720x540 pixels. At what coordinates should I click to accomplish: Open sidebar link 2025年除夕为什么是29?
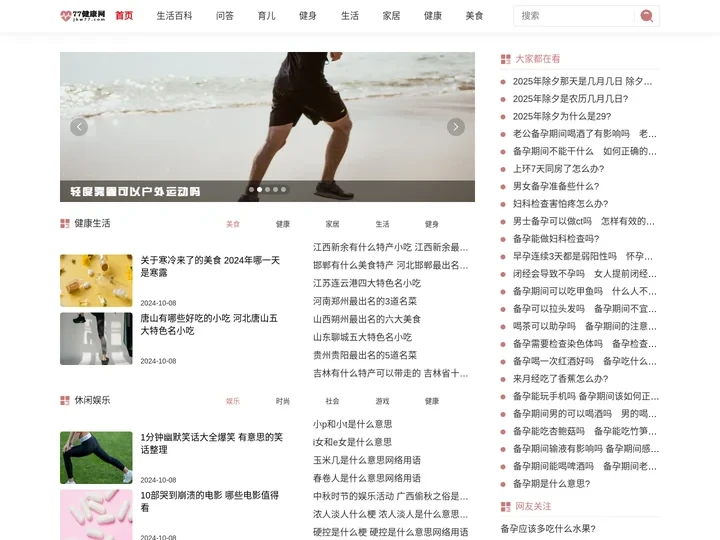click(562, 116)
